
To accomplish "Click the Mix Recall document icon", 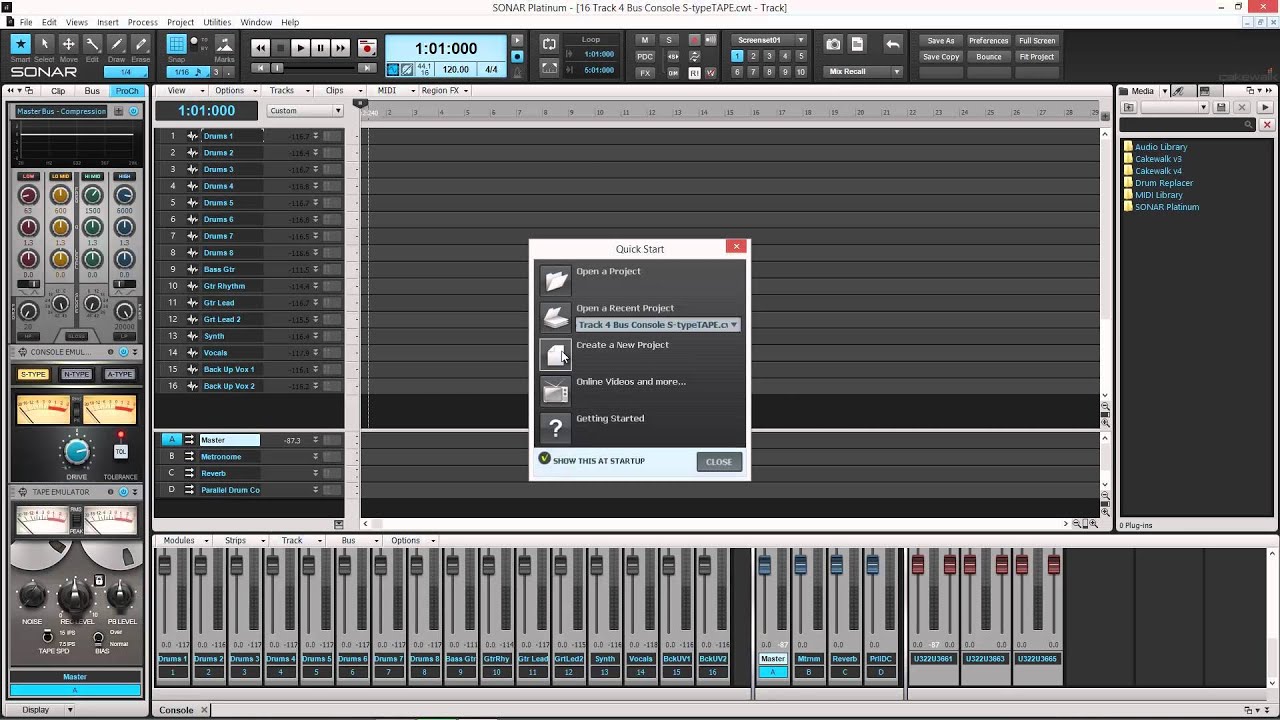I will (x=857, y=44).
